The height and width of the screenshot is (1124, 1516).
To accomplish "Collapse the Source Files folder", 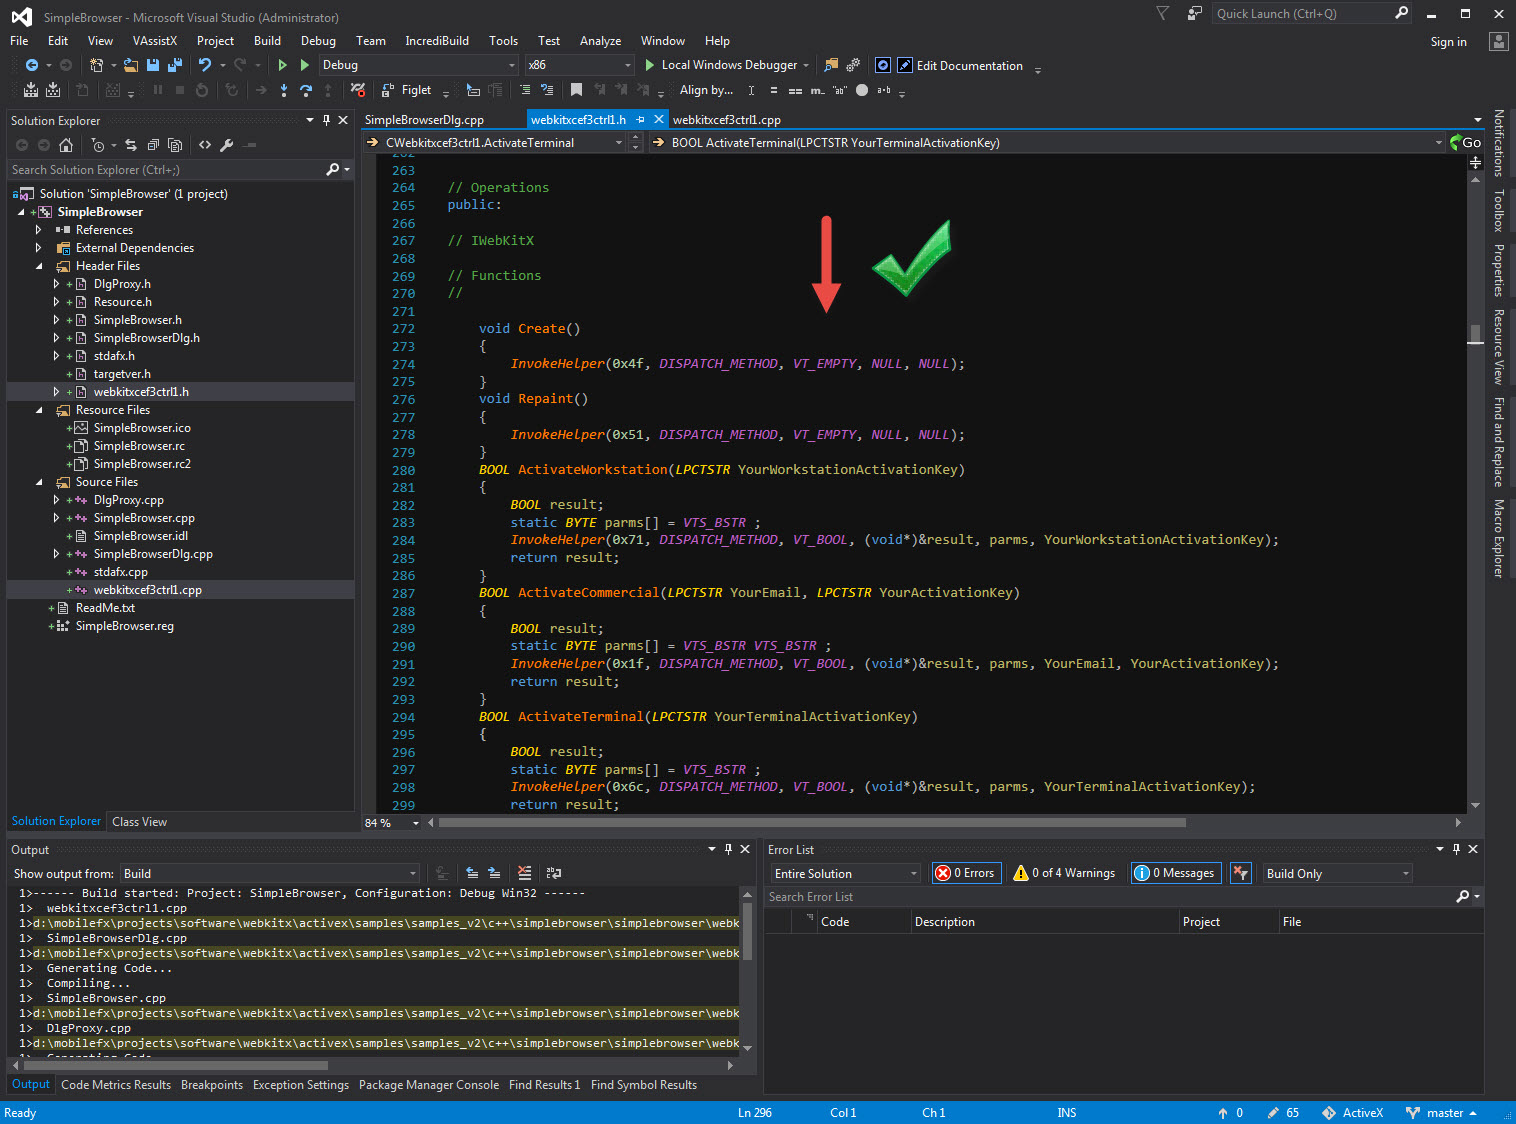I will coord(39,482).
